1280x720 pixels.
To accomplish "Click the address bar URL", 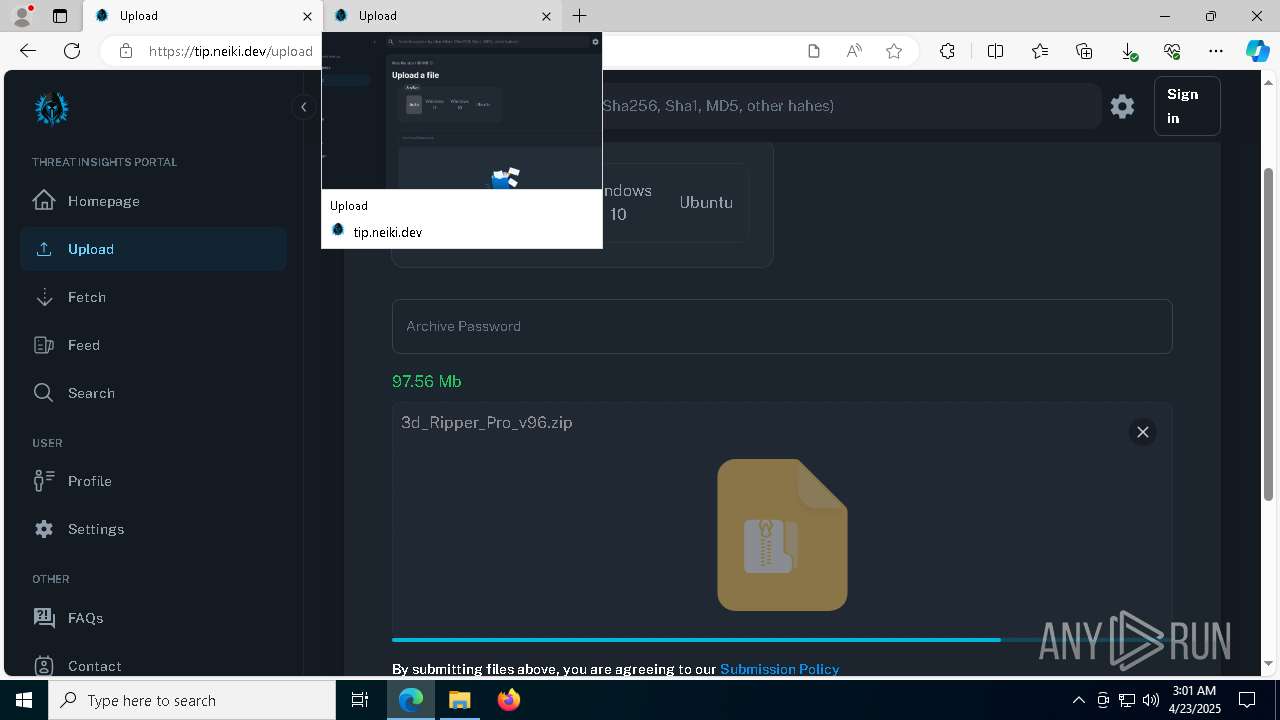I will click(x=231, y=51).
